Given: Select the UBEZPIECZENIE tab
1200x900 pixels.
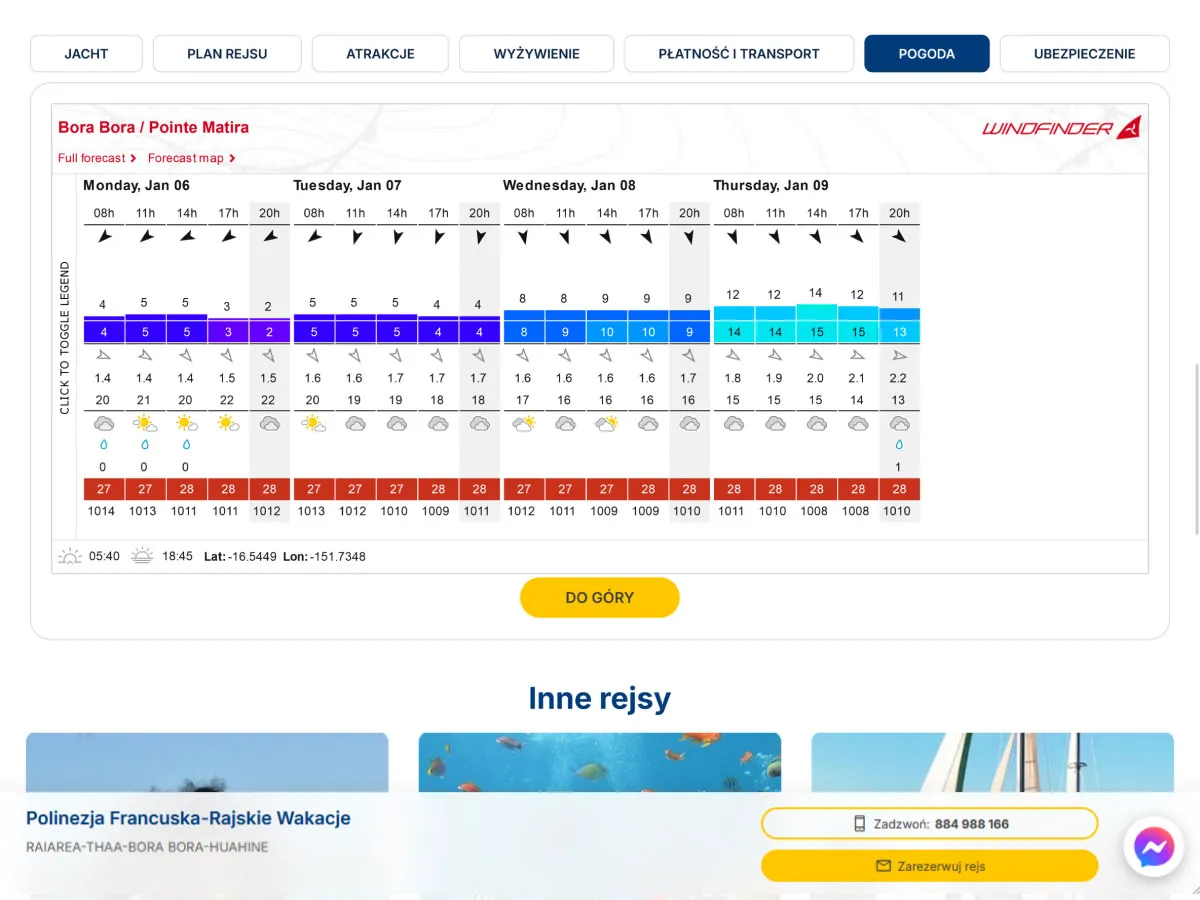Looking at the screenshot, I should (1084, 54).
